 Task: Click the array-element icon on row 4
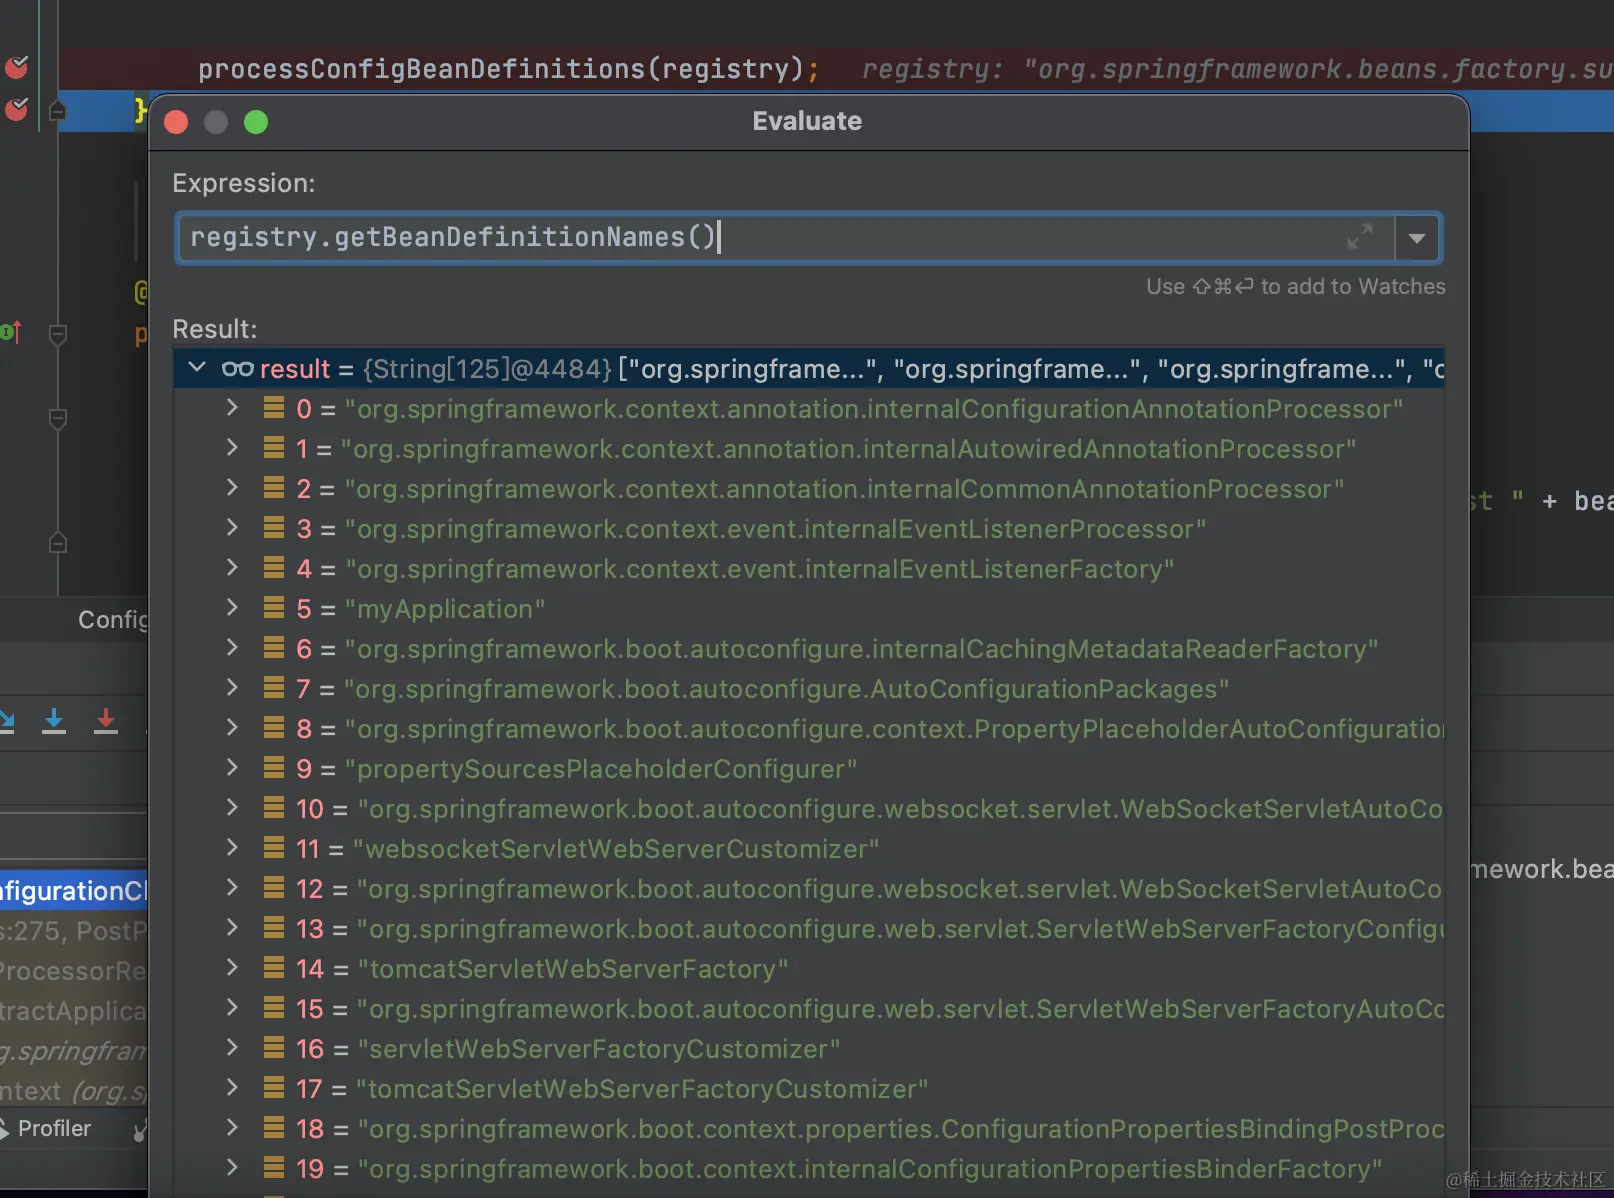pos(274,568)
